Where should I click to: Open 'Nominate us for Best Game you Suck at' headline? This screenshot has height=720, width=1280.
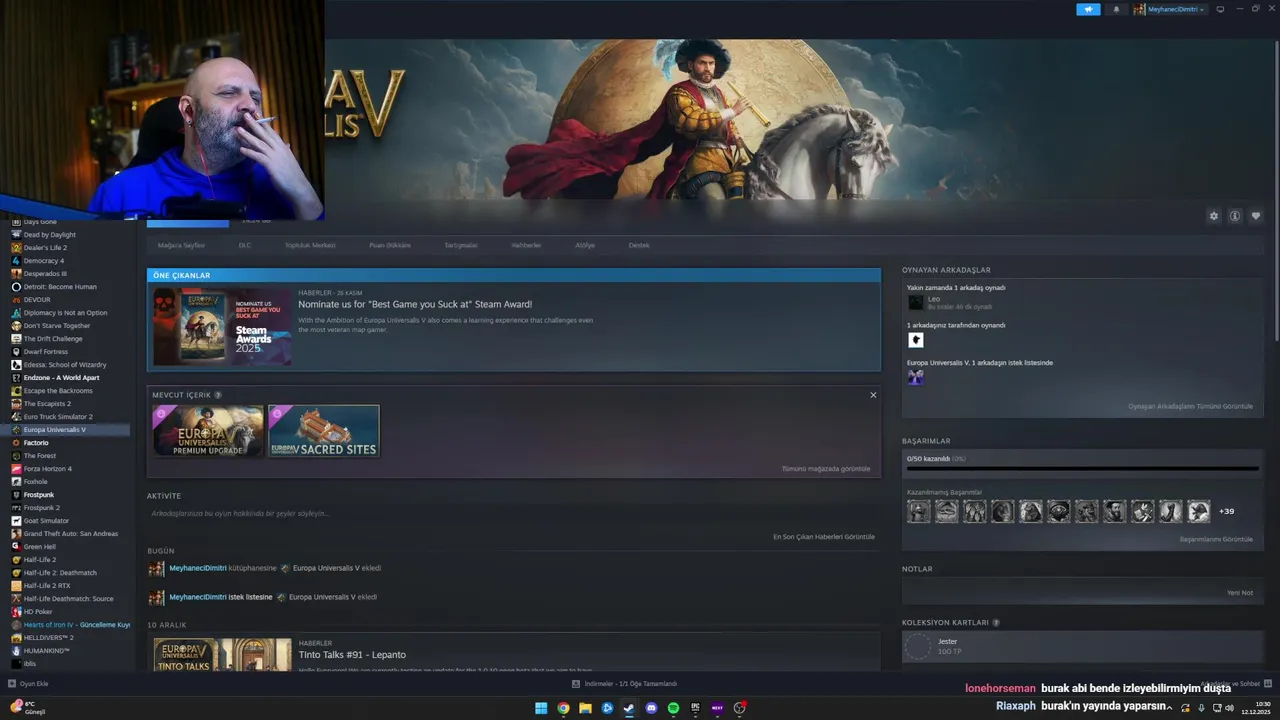tap(415, 304)
